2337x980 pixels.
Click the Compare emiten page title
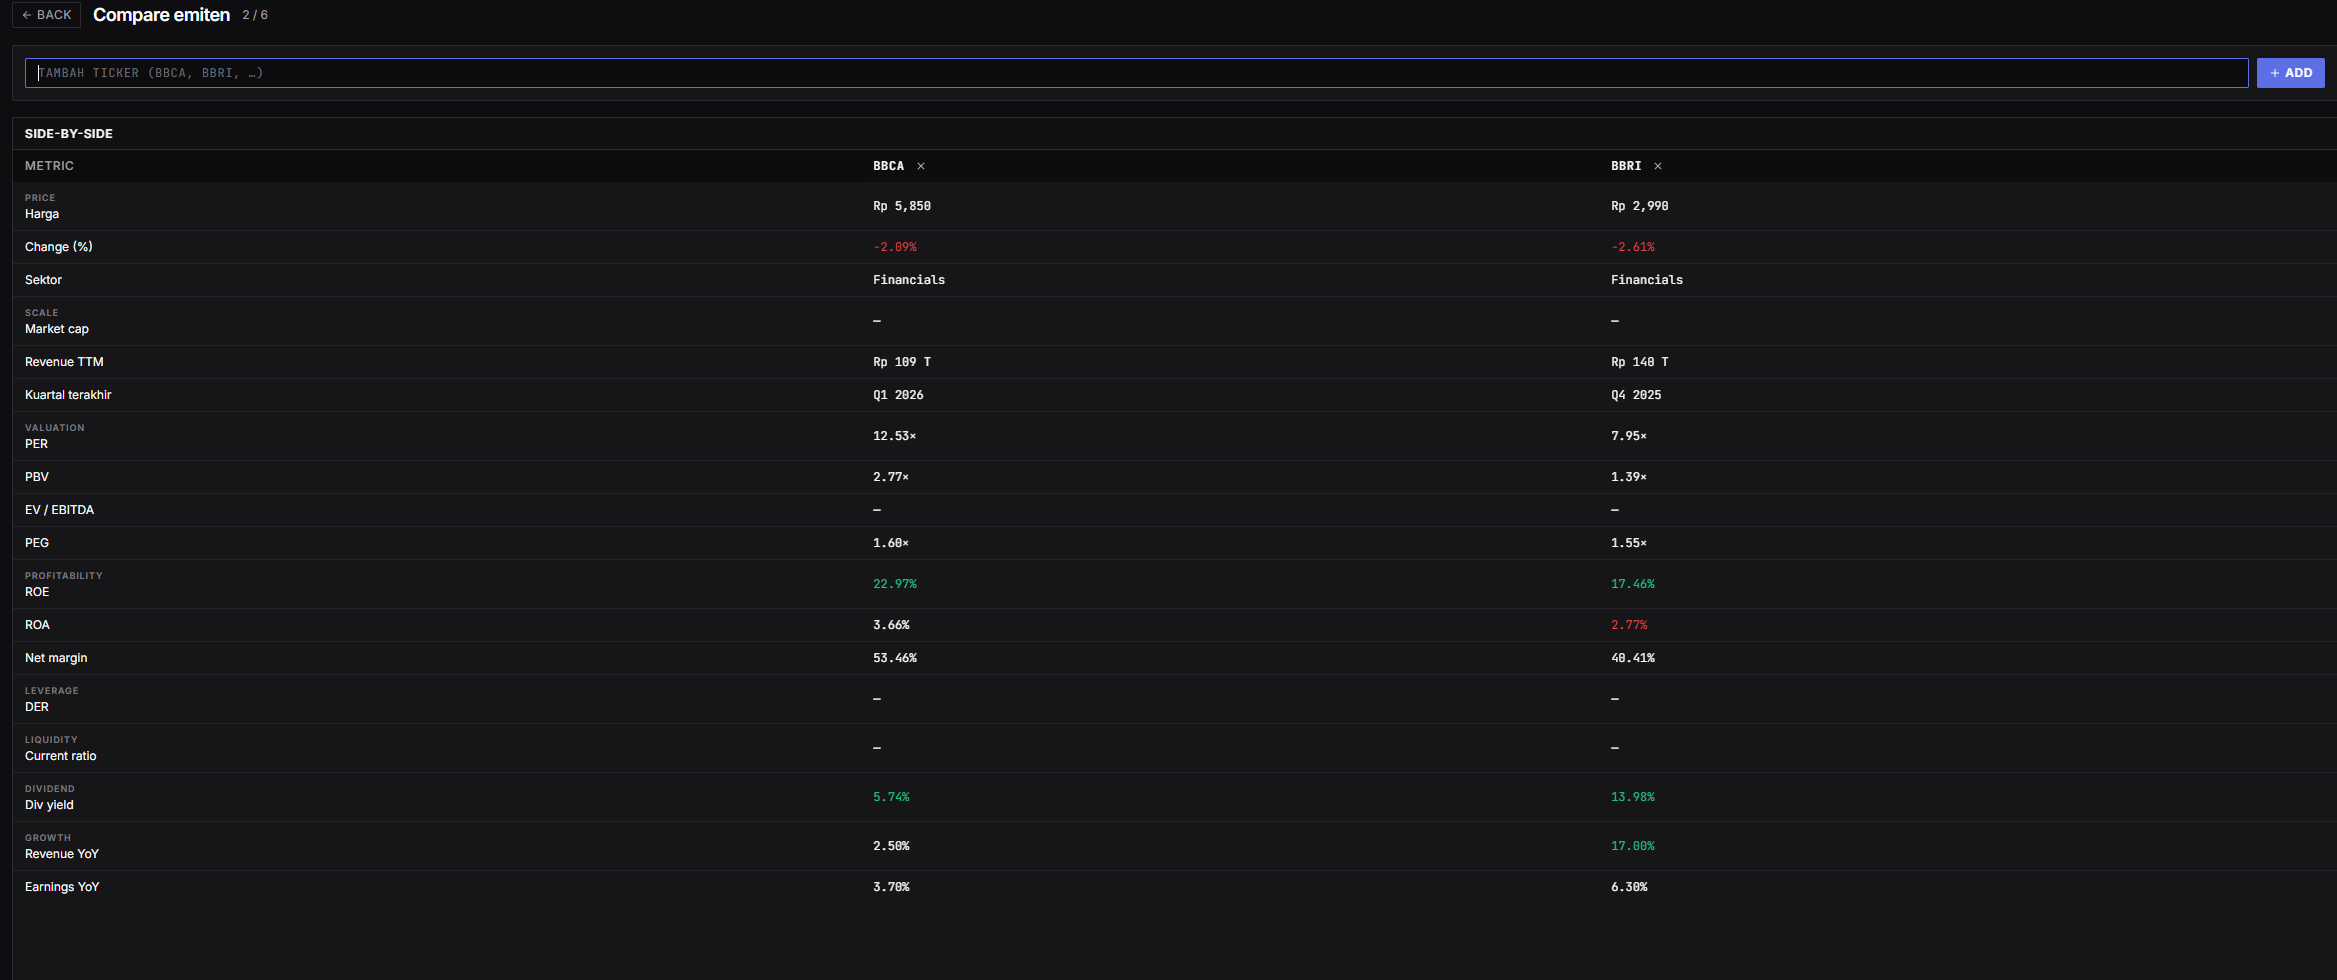pyautogui.click(x=161, y=15)
